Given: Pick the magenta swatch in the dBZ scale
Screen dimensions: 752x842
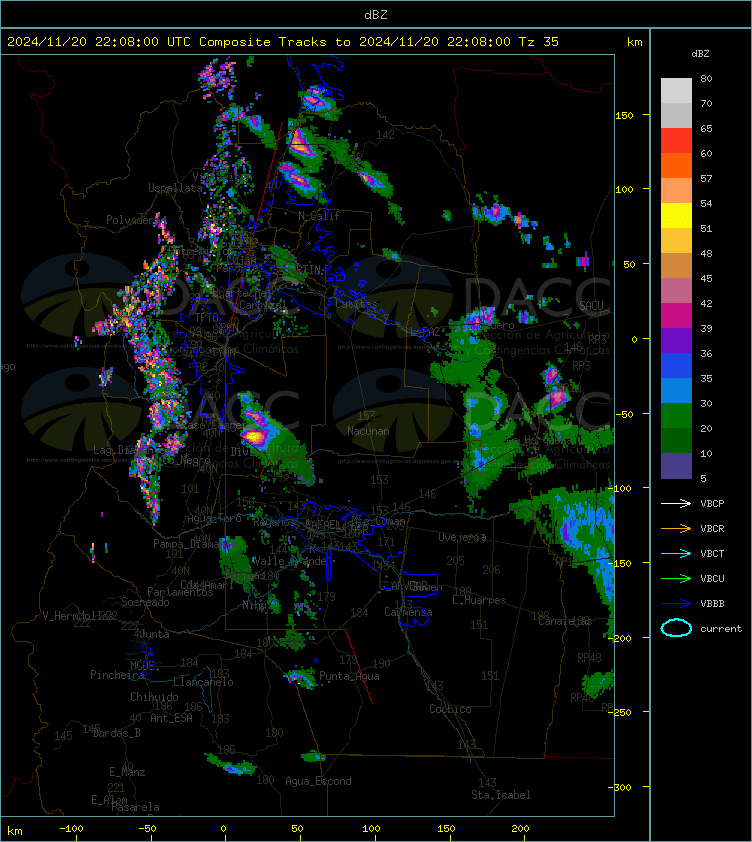Looking at the screenshot, I should [676, 315].
